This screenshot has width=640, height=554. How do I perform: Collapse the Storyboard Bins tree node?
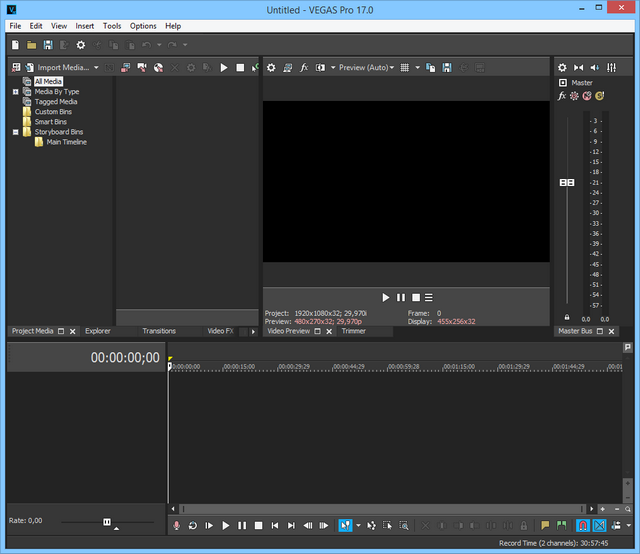click(x=16, y=132)
